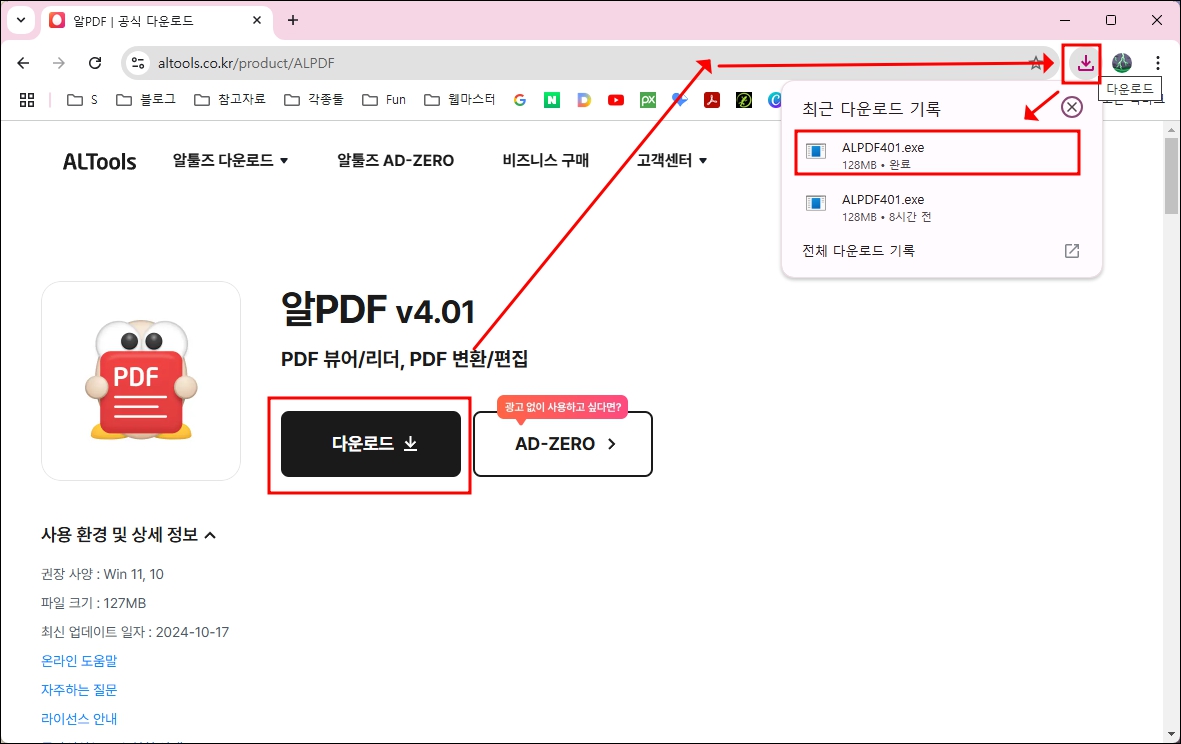
Task: Open the S bookmark folder
Action: [82, 99]
